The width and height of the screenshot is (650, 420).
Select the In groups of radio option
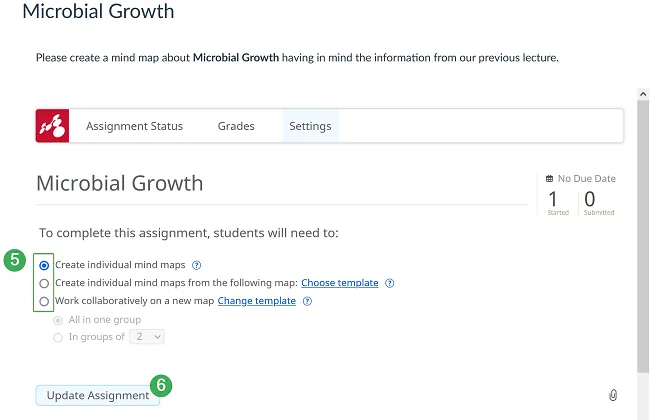point(58,337)
